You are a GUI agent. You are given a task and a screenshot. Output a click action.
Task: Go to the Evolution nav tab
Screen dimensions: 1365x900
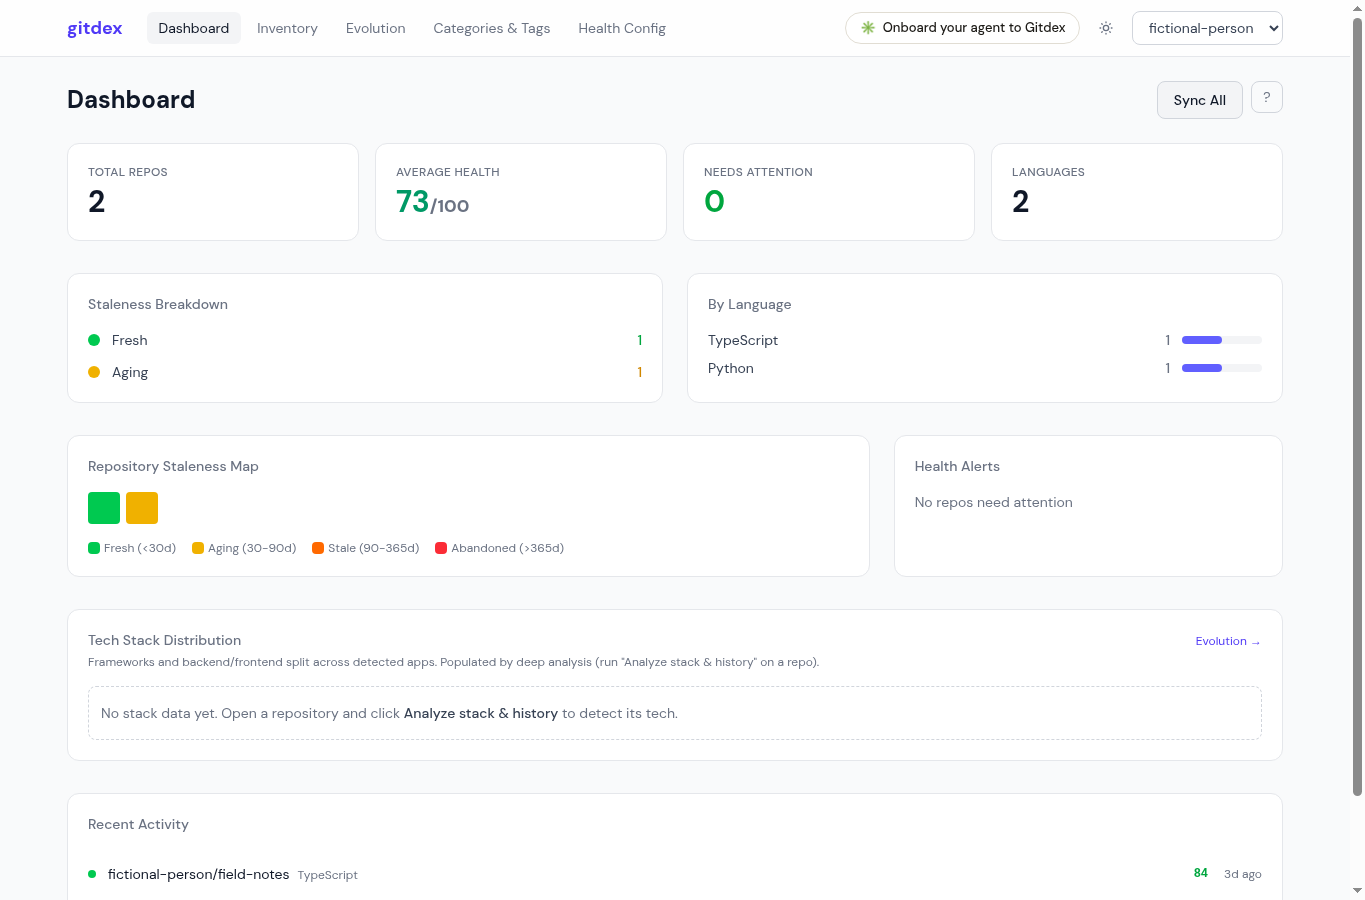(376, 28)
